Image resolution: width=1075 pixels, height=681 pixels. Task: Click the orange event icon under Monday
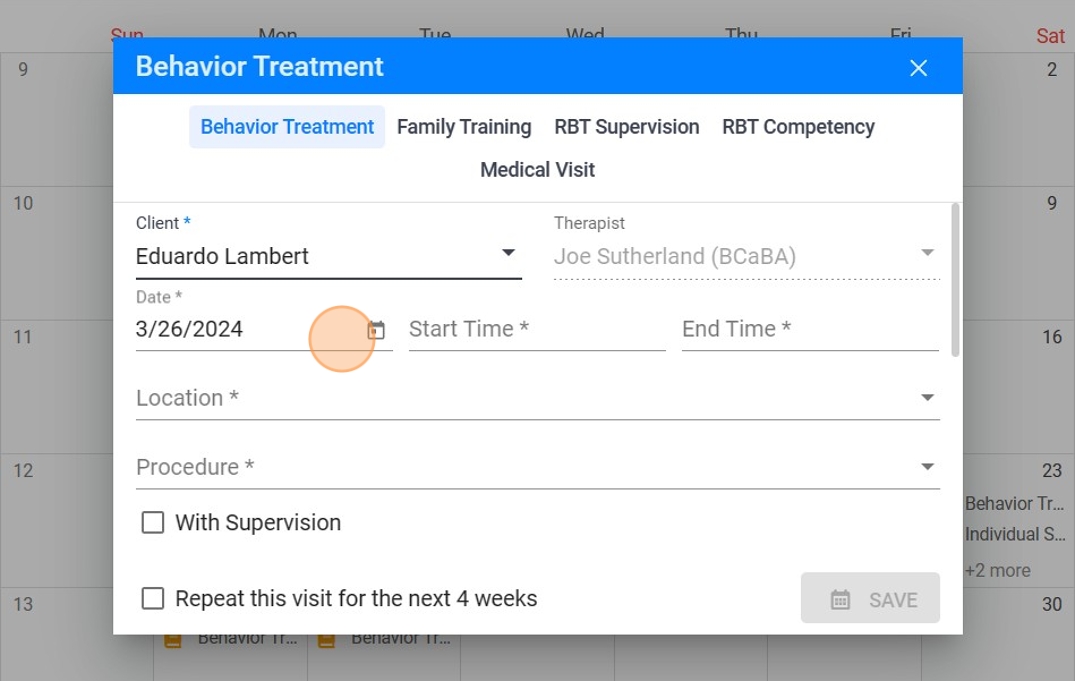(173, 640)
